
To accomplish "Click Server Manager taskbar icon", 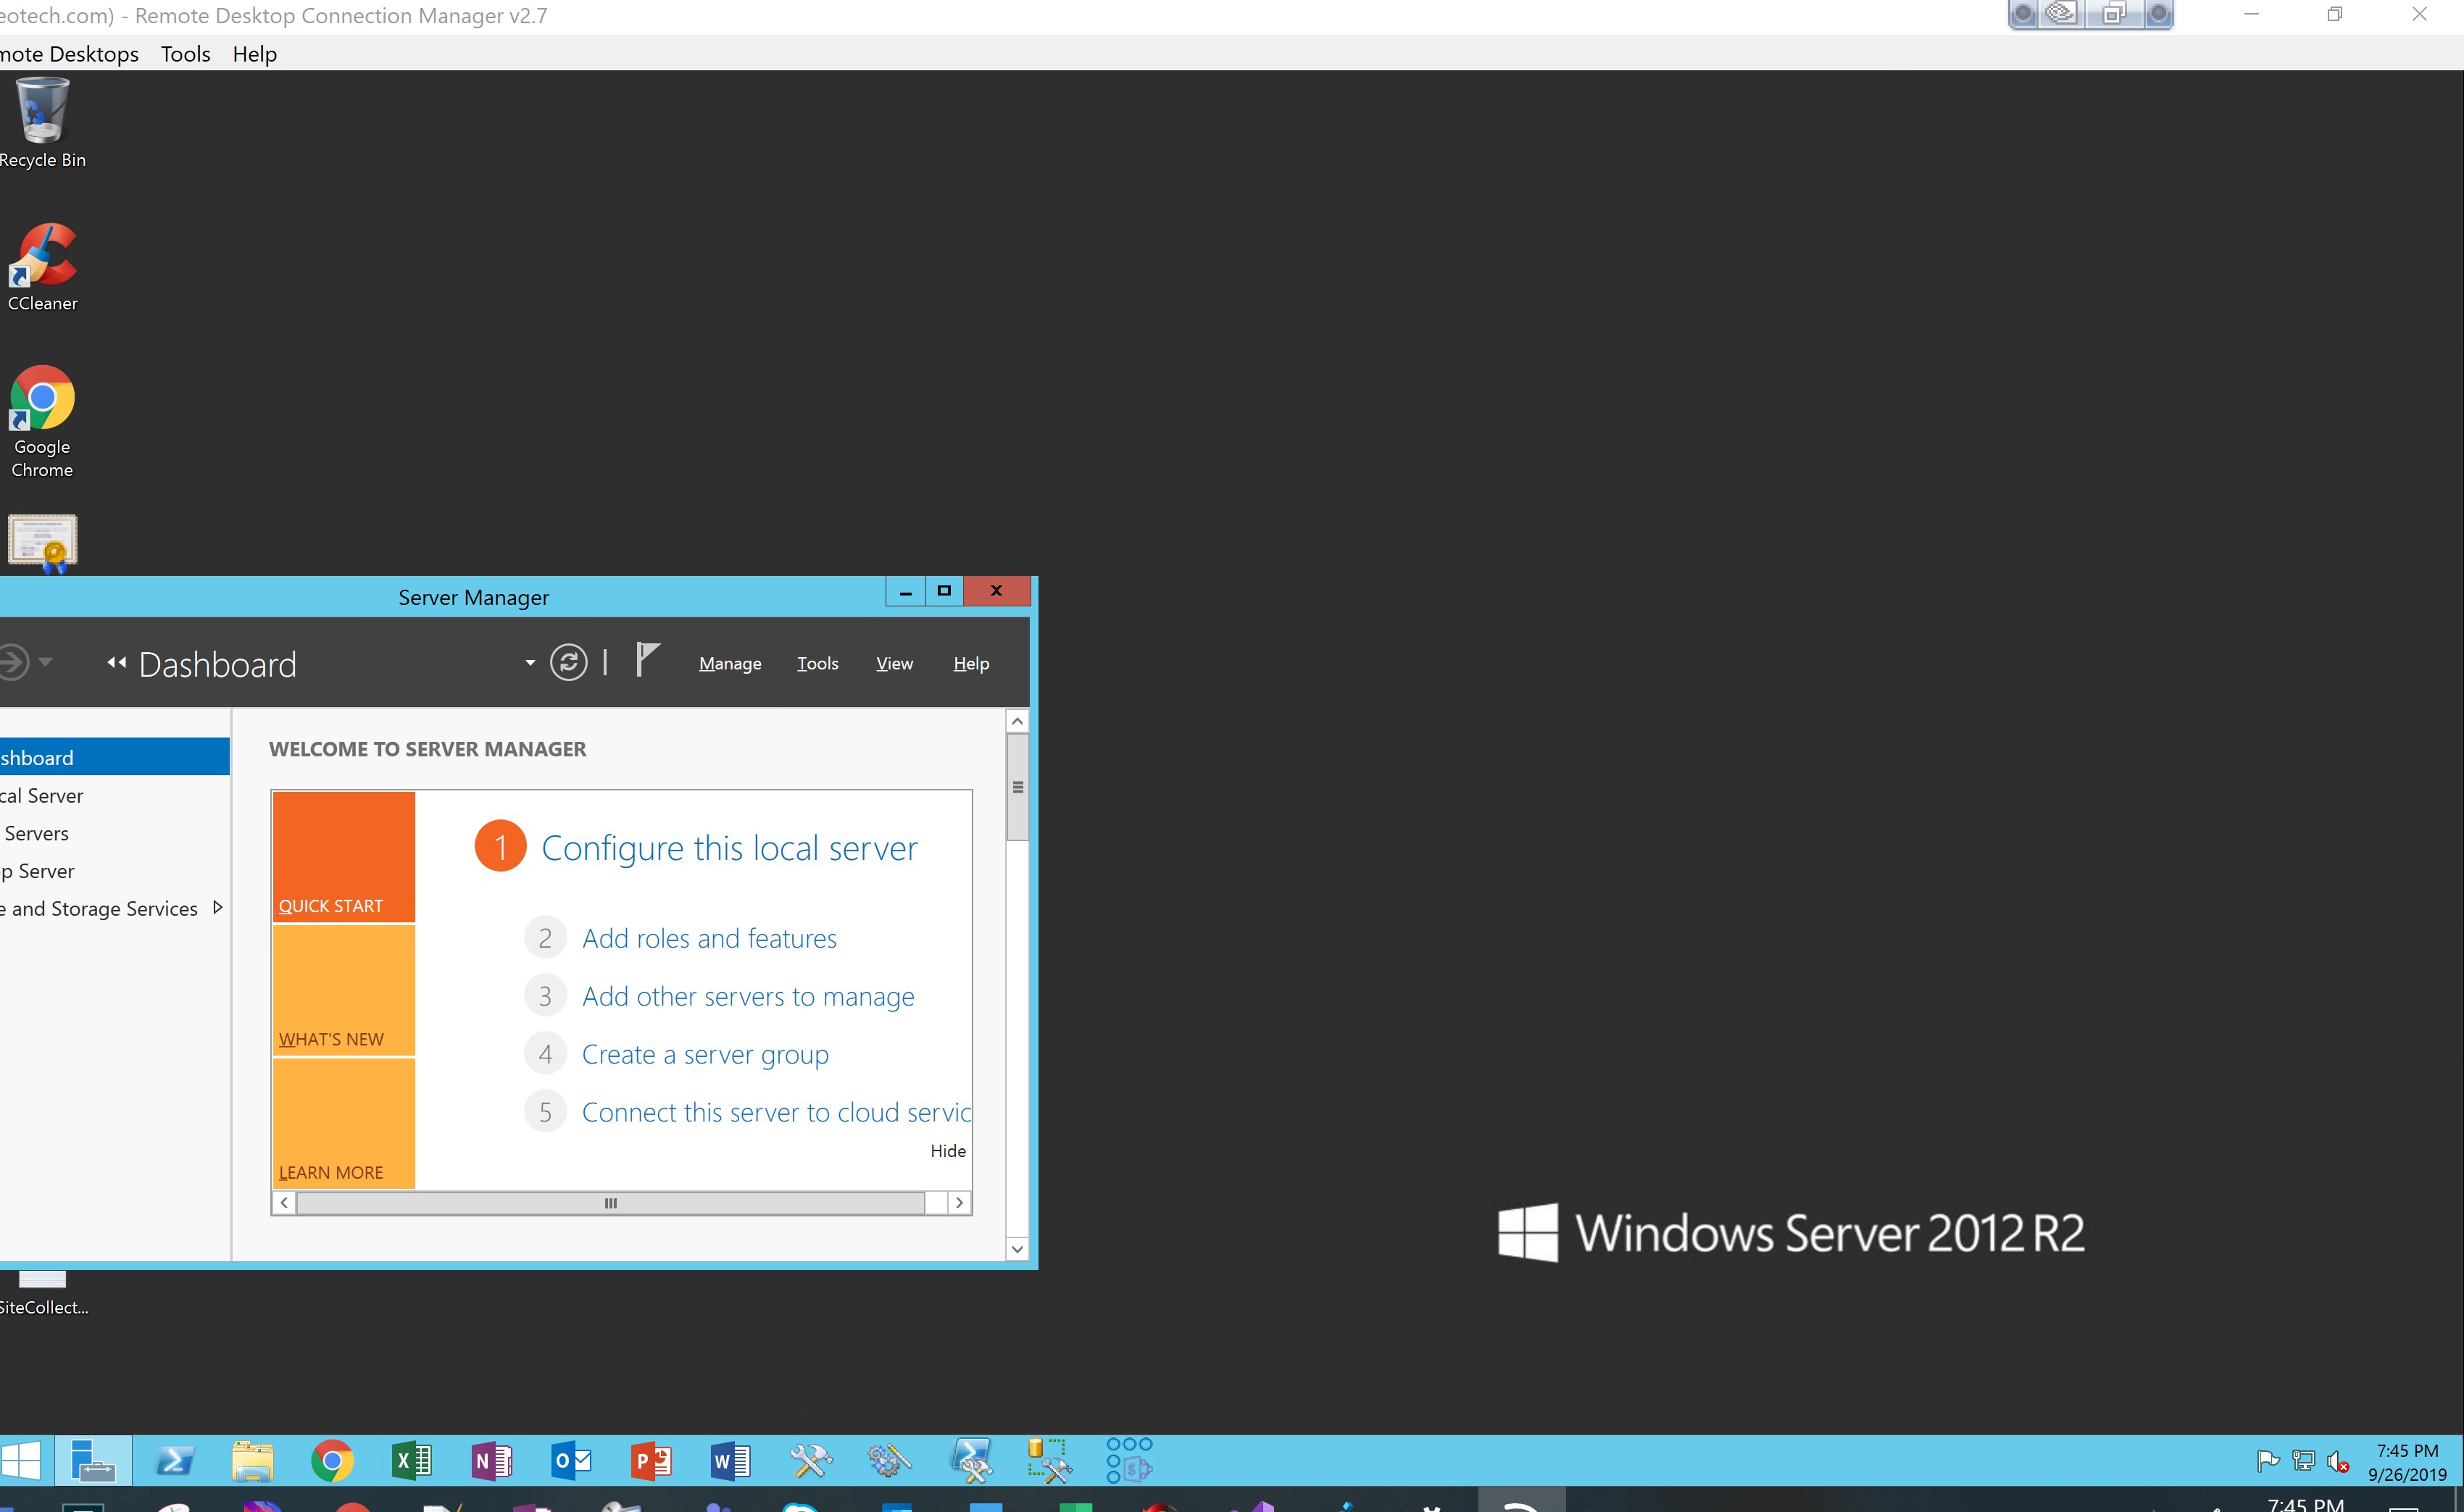I will click(92, 1461).
